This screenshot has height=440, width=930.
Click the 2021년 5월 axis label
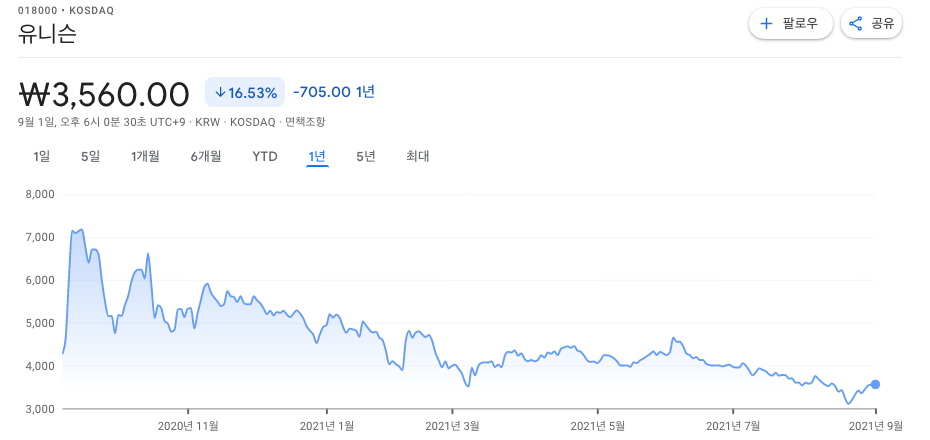tap(597, 425)
